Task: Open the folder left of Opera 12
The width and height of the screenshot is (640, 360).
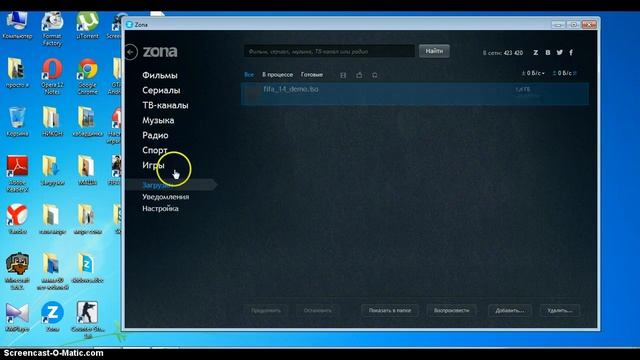Action: [x=17, y=73]
